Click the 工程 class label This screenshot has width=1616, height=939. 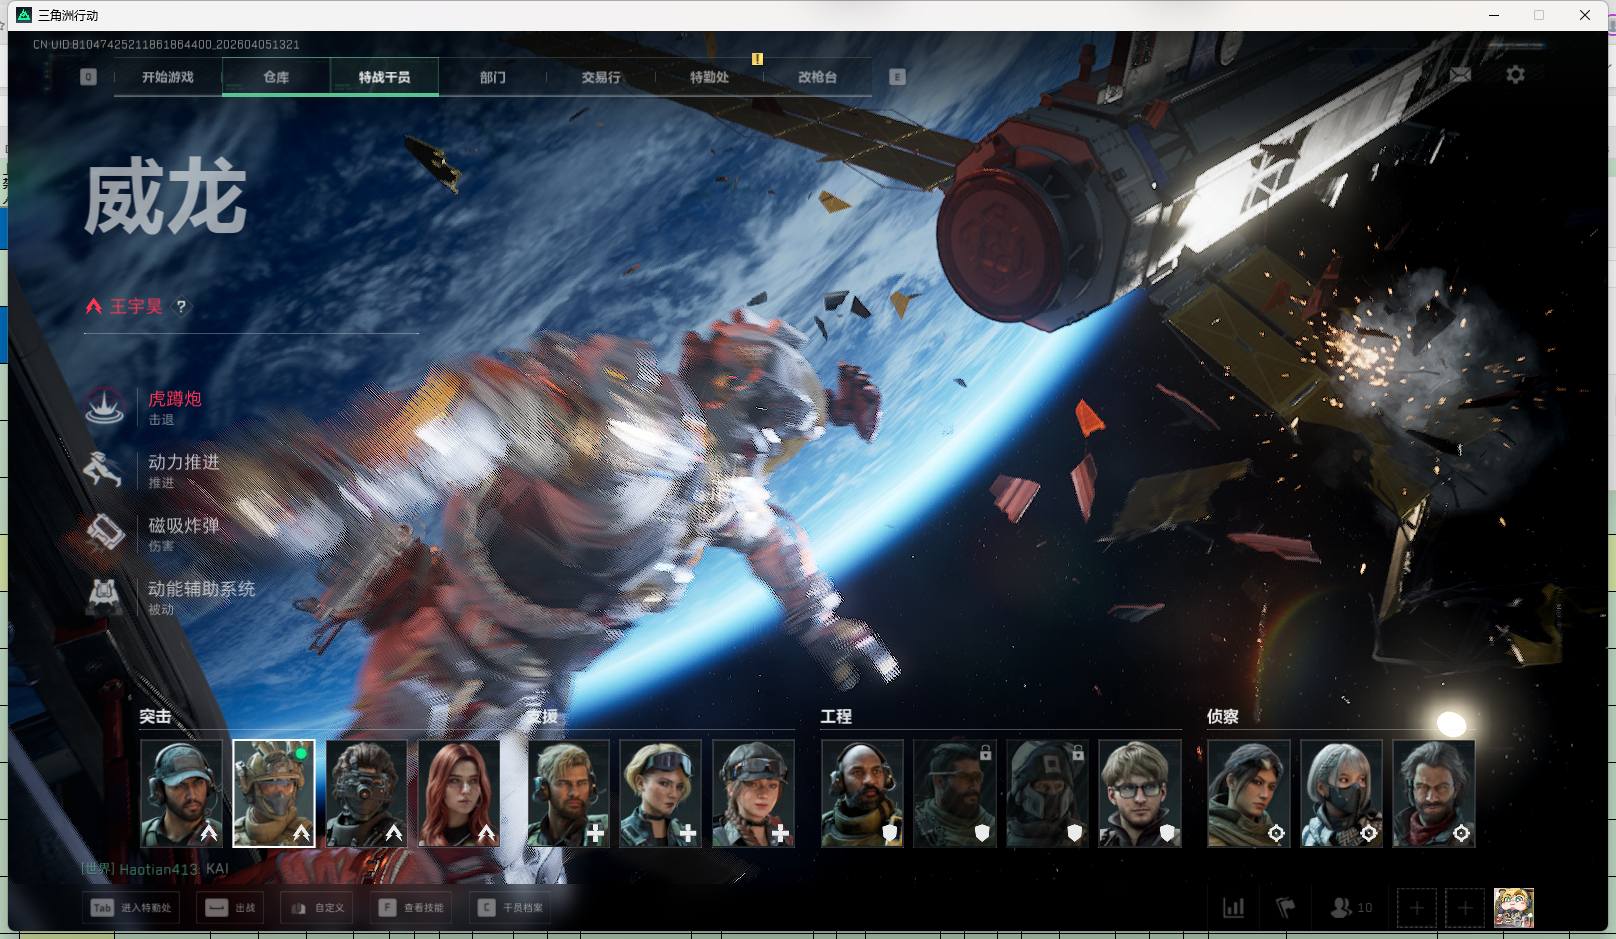836,716
